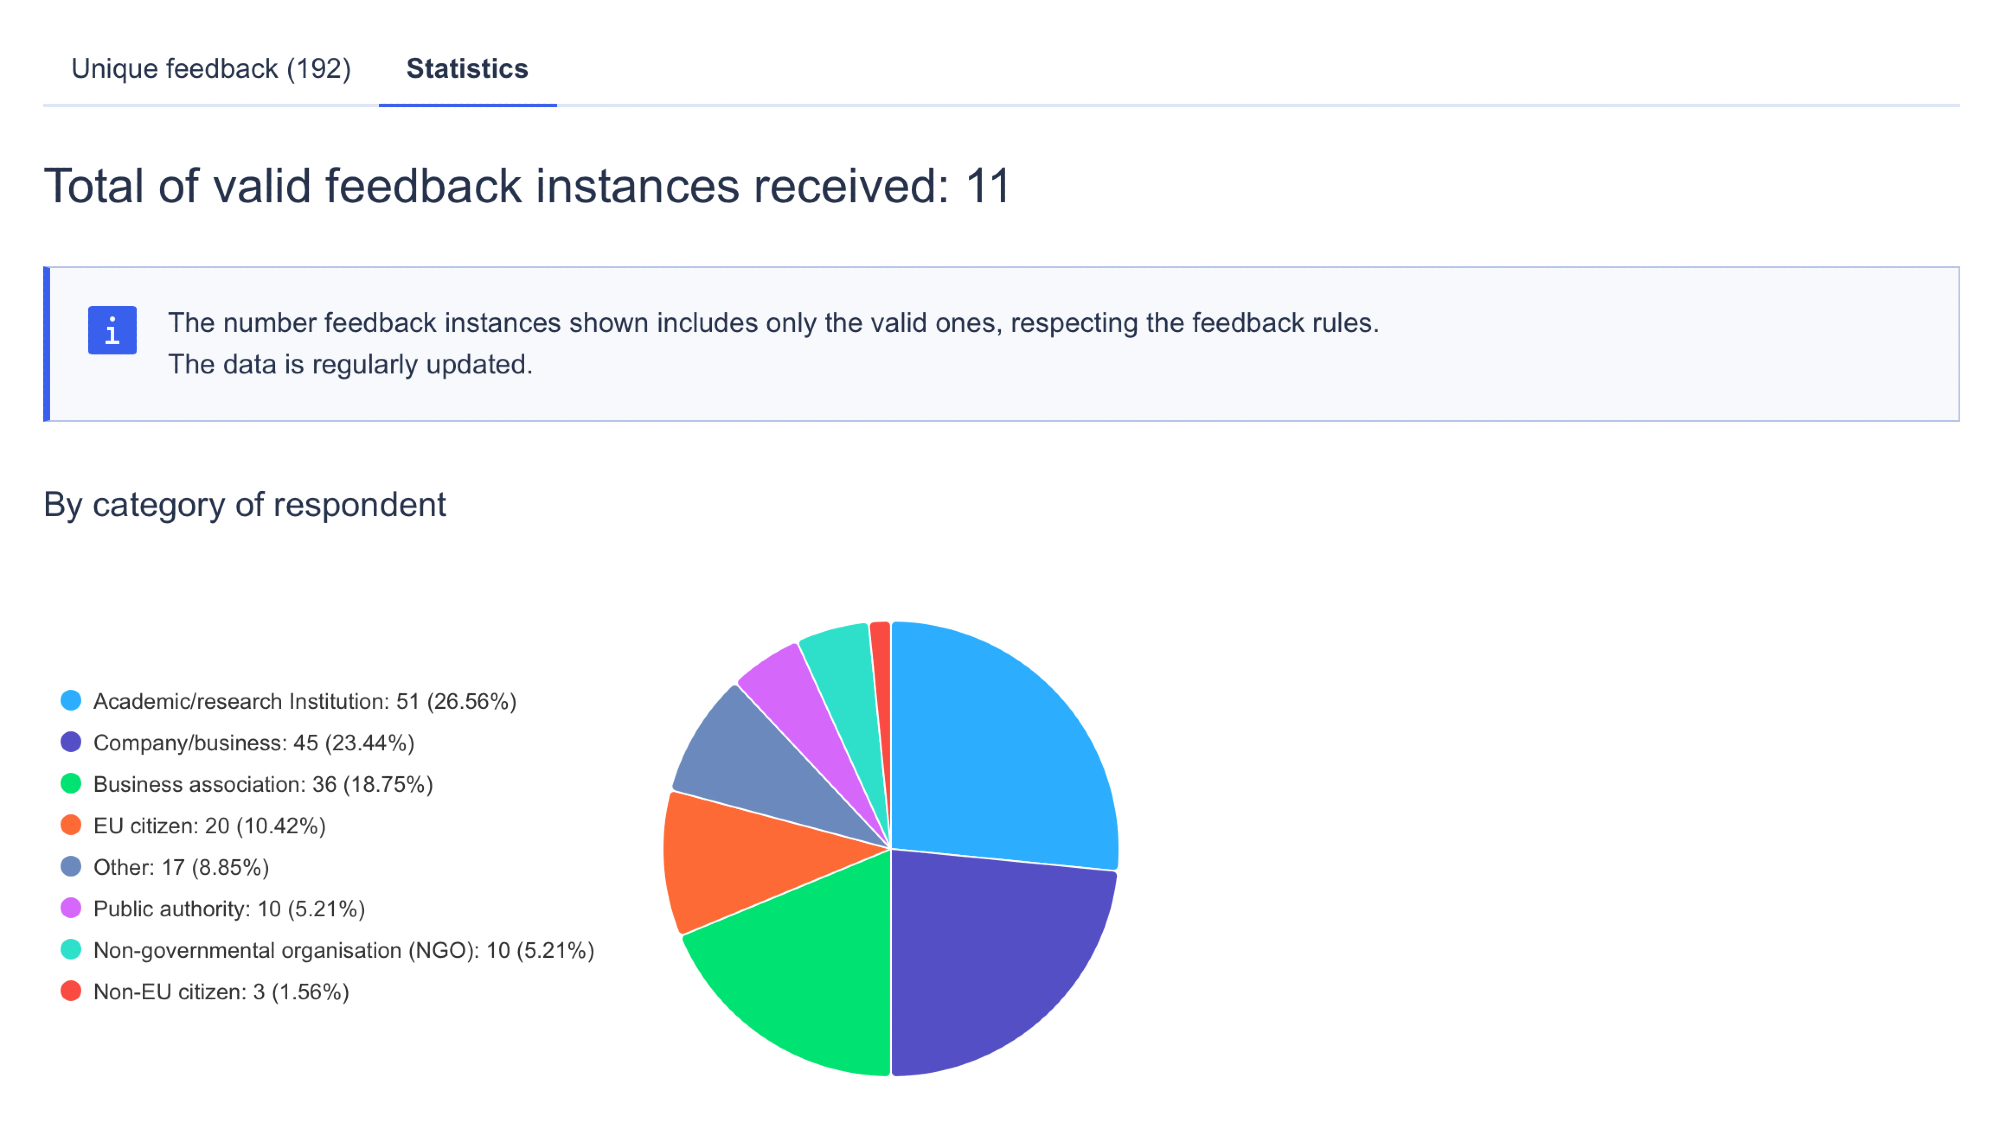
Task: Toggle the Other legend entry label
Action: [x=181, y=868]
